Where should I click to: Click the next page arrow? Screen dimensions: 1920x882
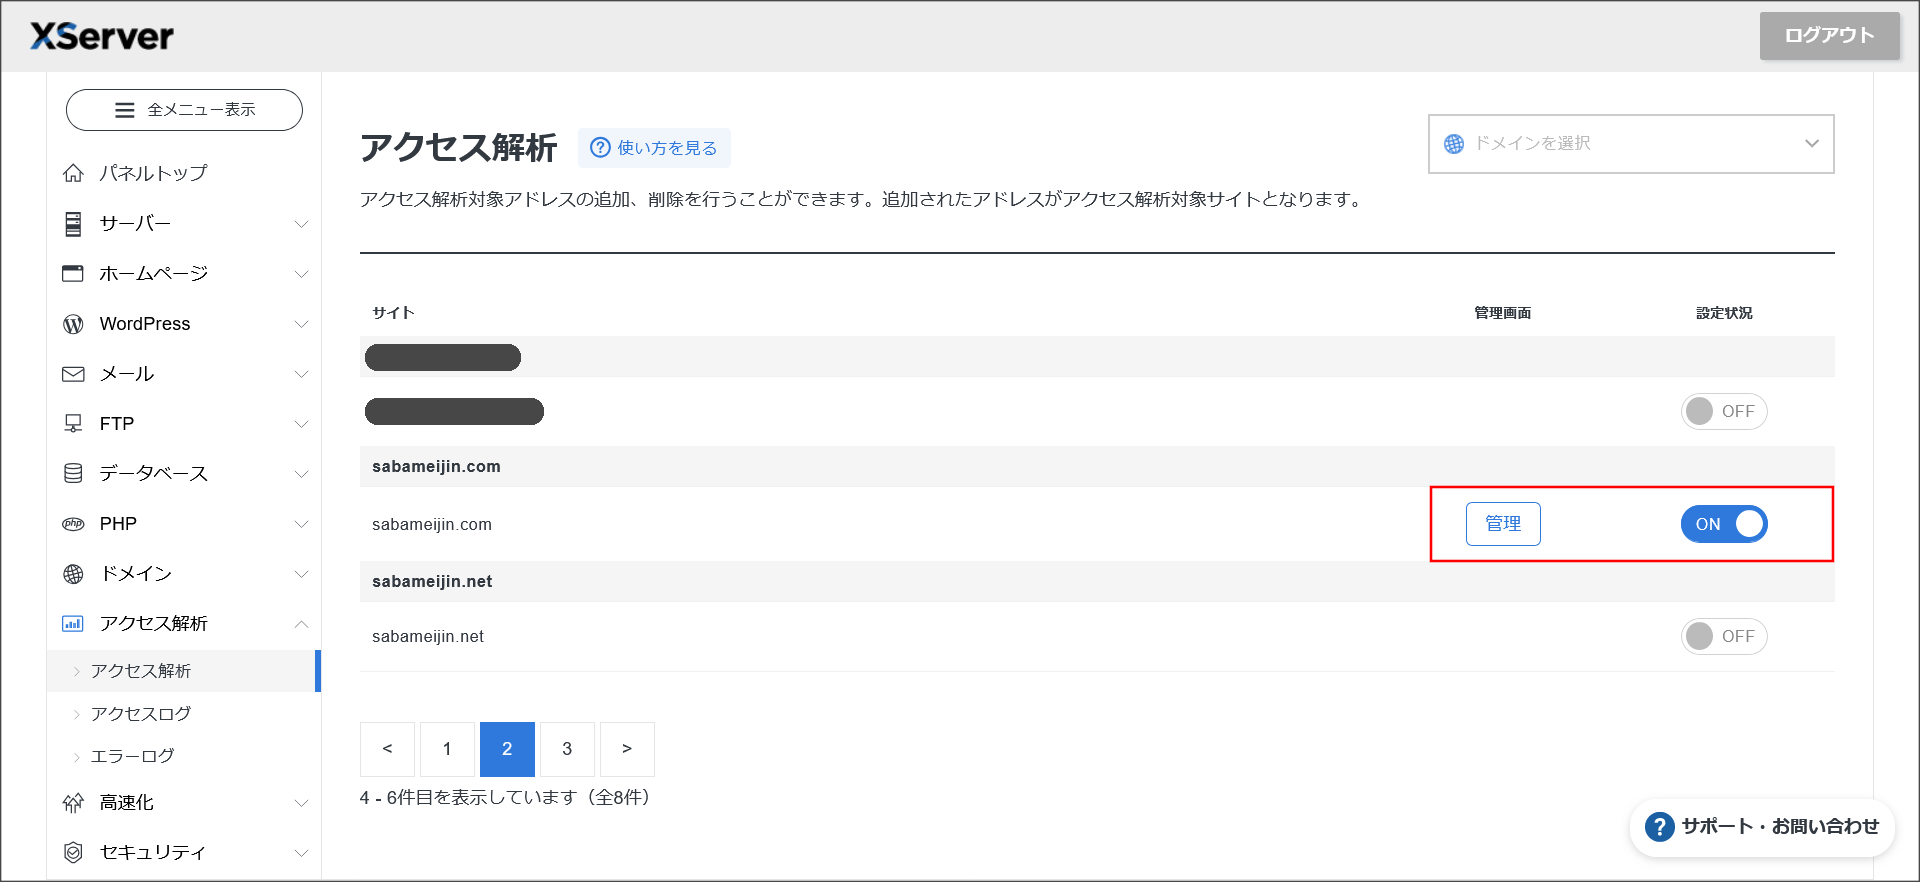tap(627, 749)
